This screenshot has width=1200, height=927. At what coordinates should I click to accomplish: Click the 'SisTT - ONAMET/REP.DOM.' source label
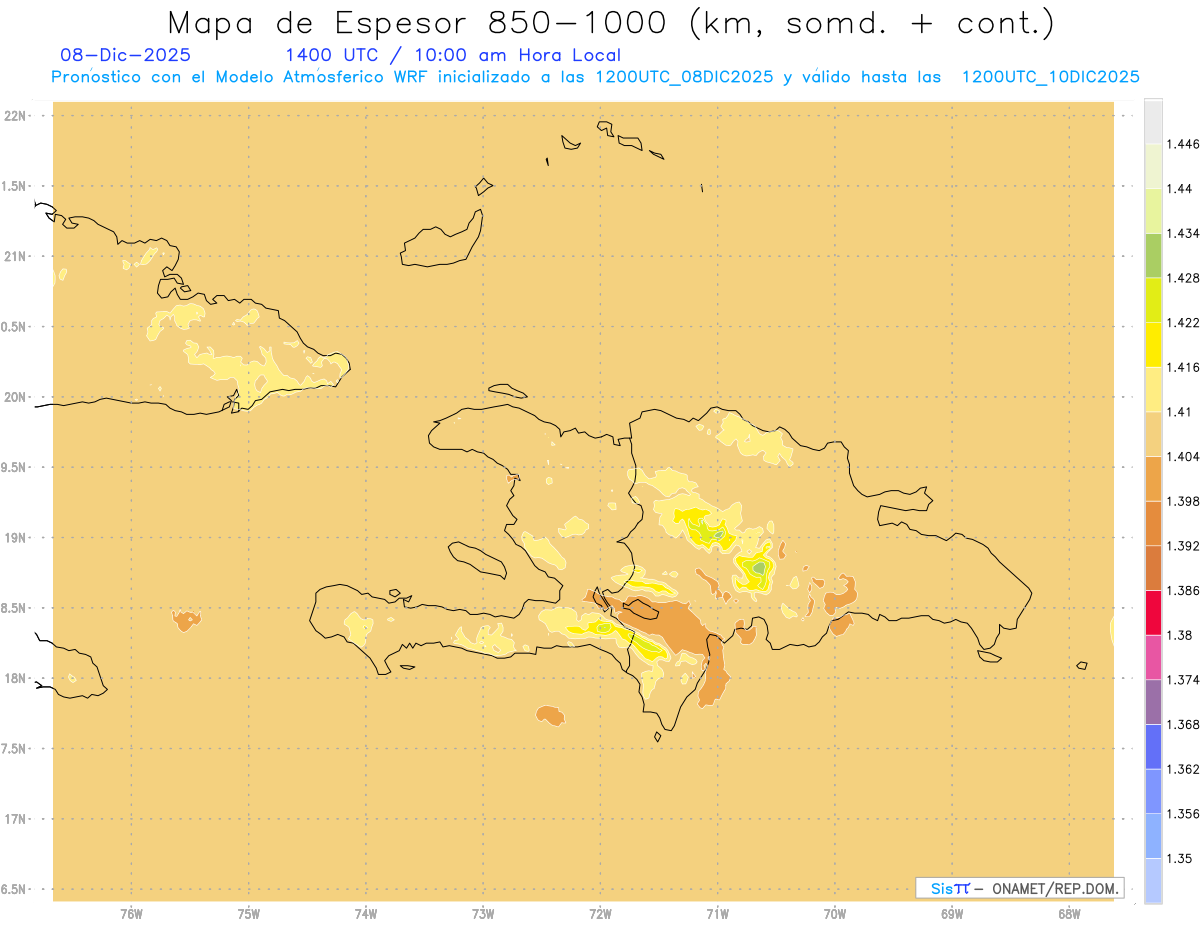click(x=1020, y=888)
